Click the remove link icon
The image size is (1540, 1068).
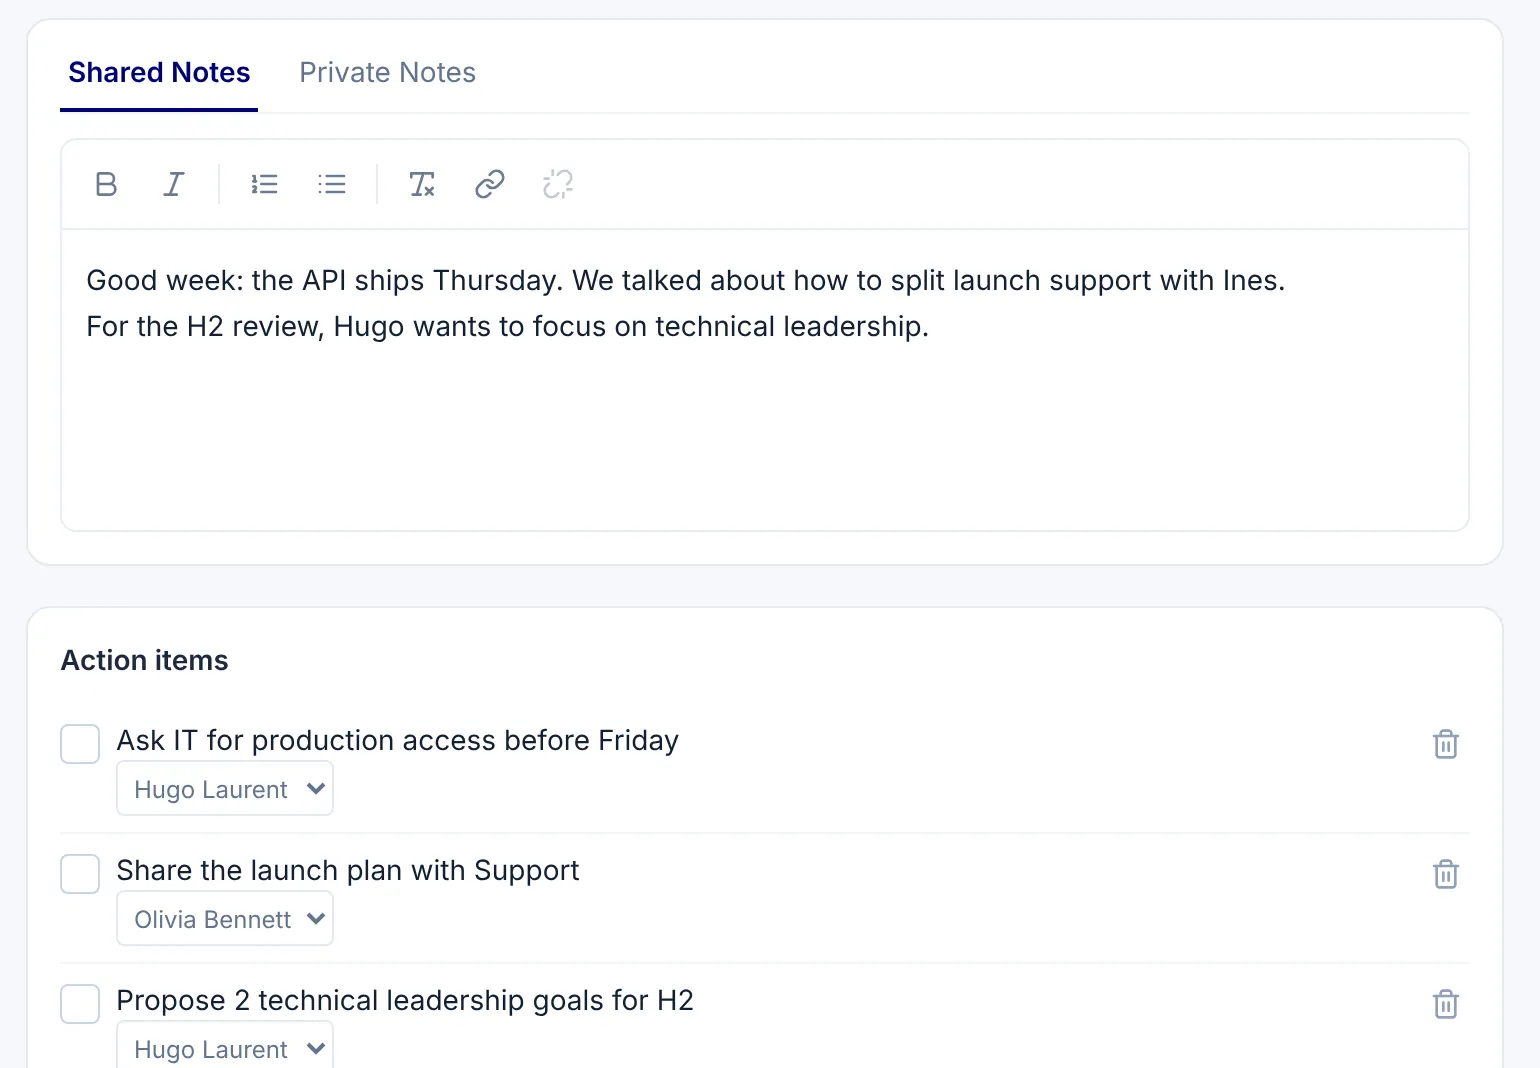tap(558, 184)
